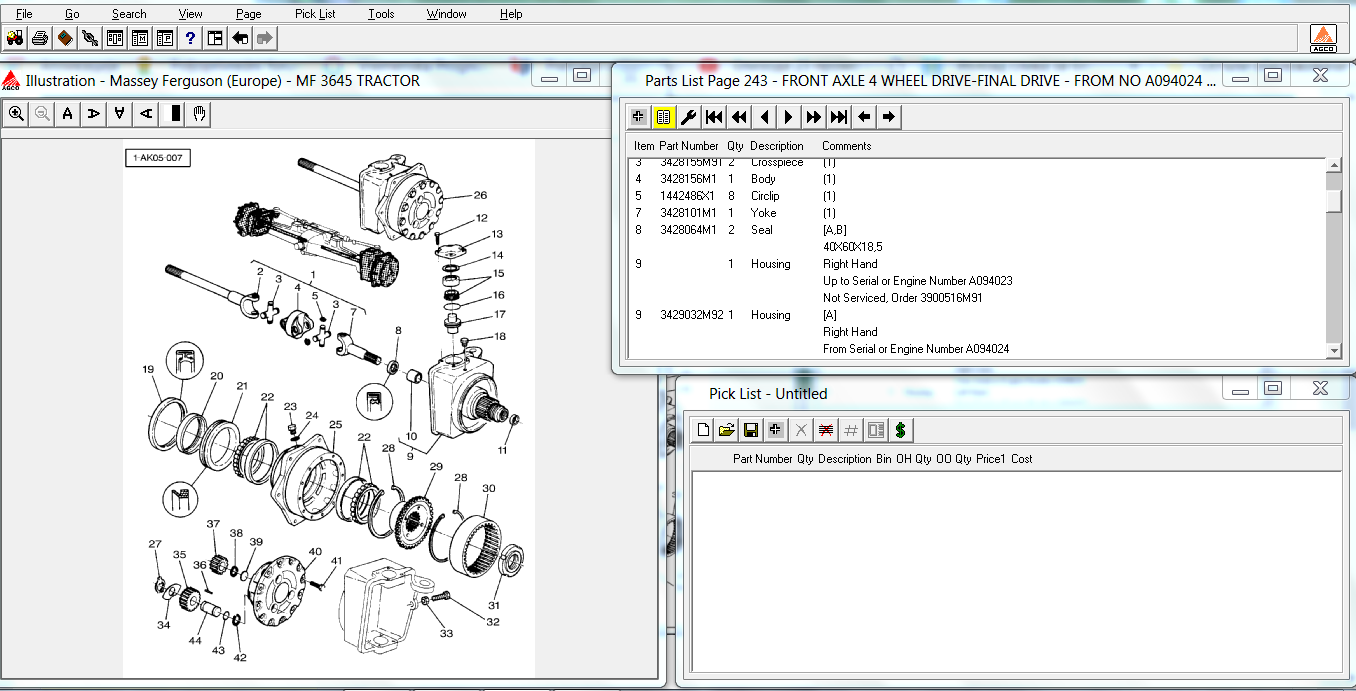Click the plus icon in Parts List toolbar
1356x691 pixels.
pos(638,117)
